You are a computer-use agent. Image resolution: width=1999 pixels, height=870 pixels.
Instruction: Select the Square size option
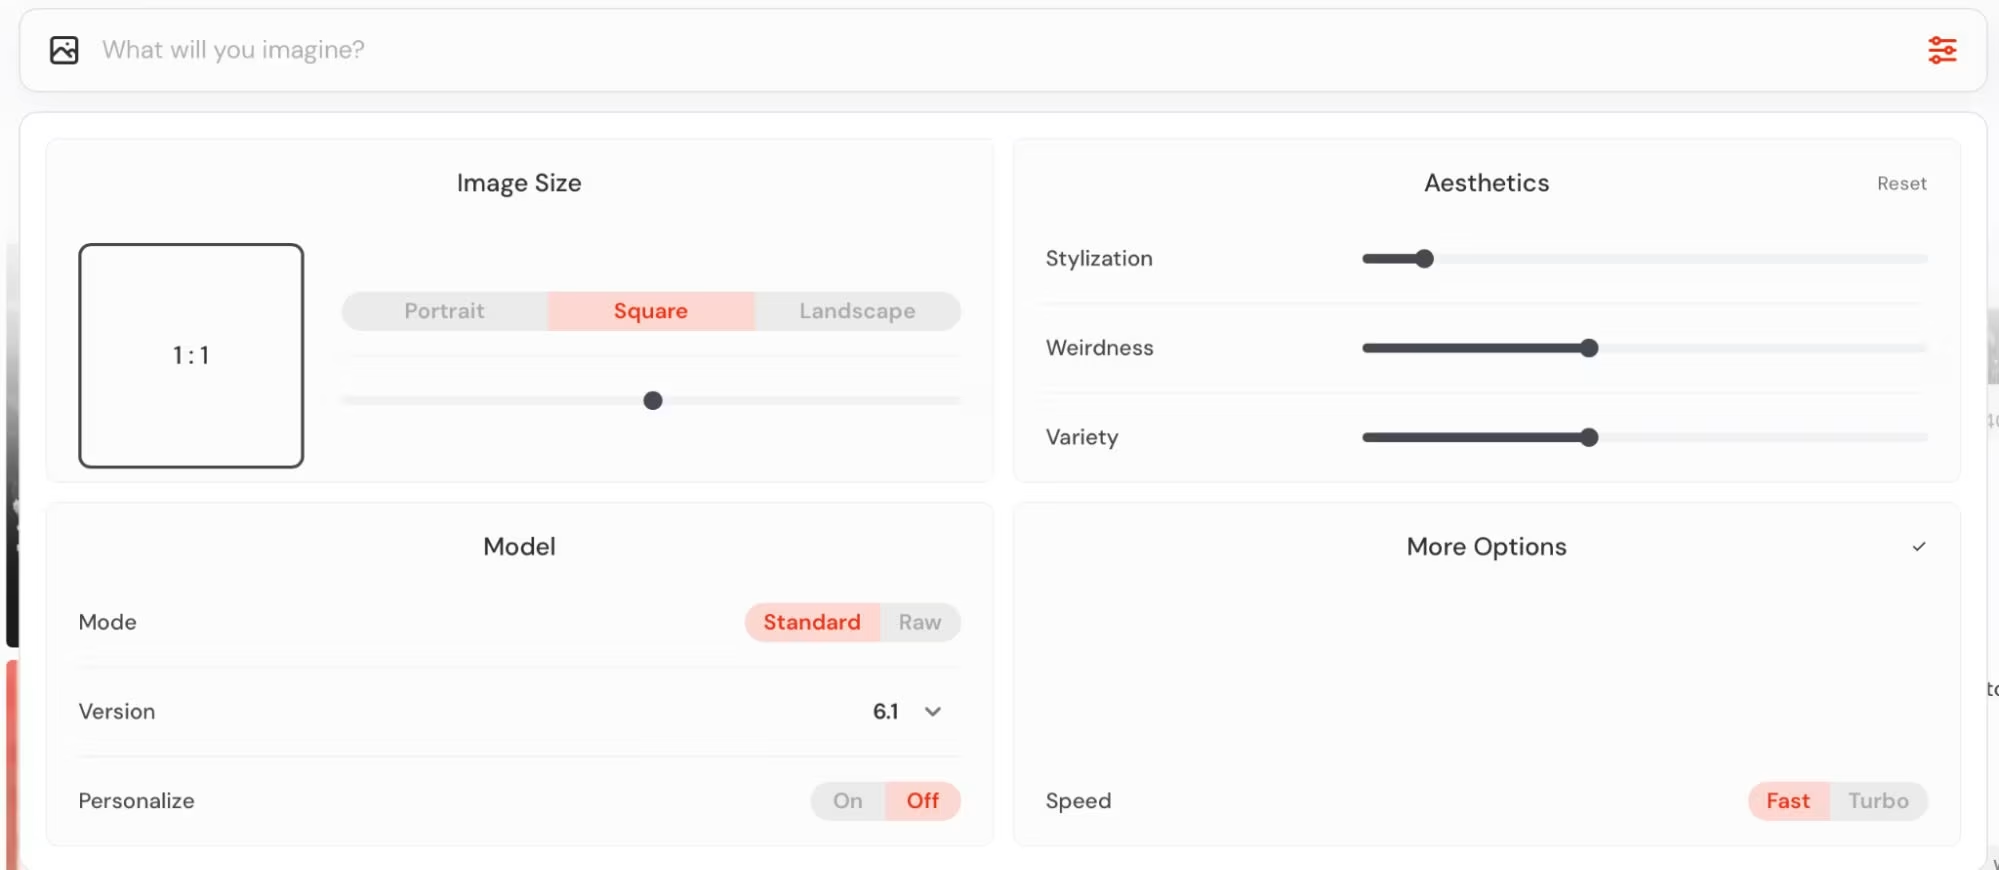[x=650, y=311]
